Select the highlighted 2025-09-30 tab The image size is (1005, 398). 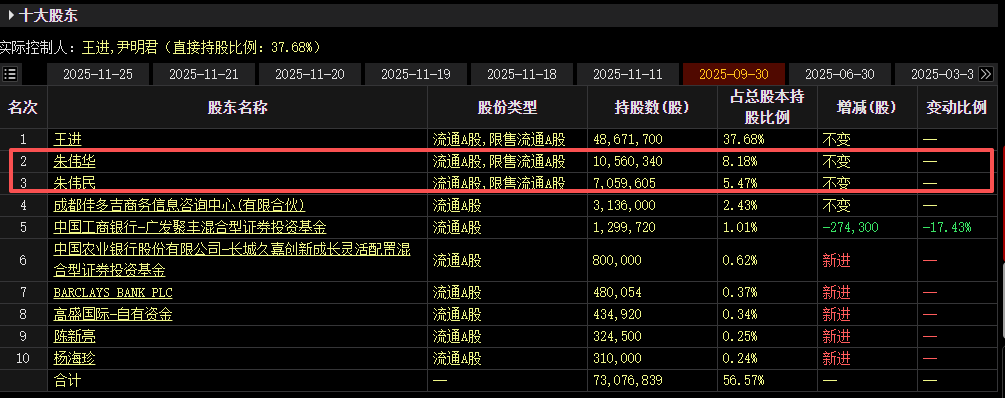(x=734, y=74)
